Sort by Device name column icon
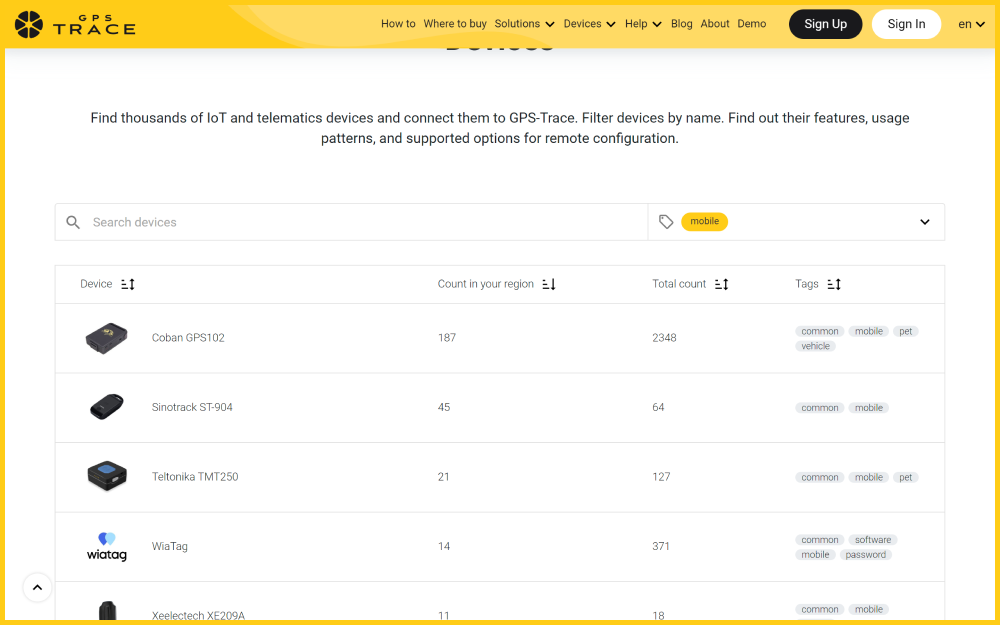 [128, 284]
